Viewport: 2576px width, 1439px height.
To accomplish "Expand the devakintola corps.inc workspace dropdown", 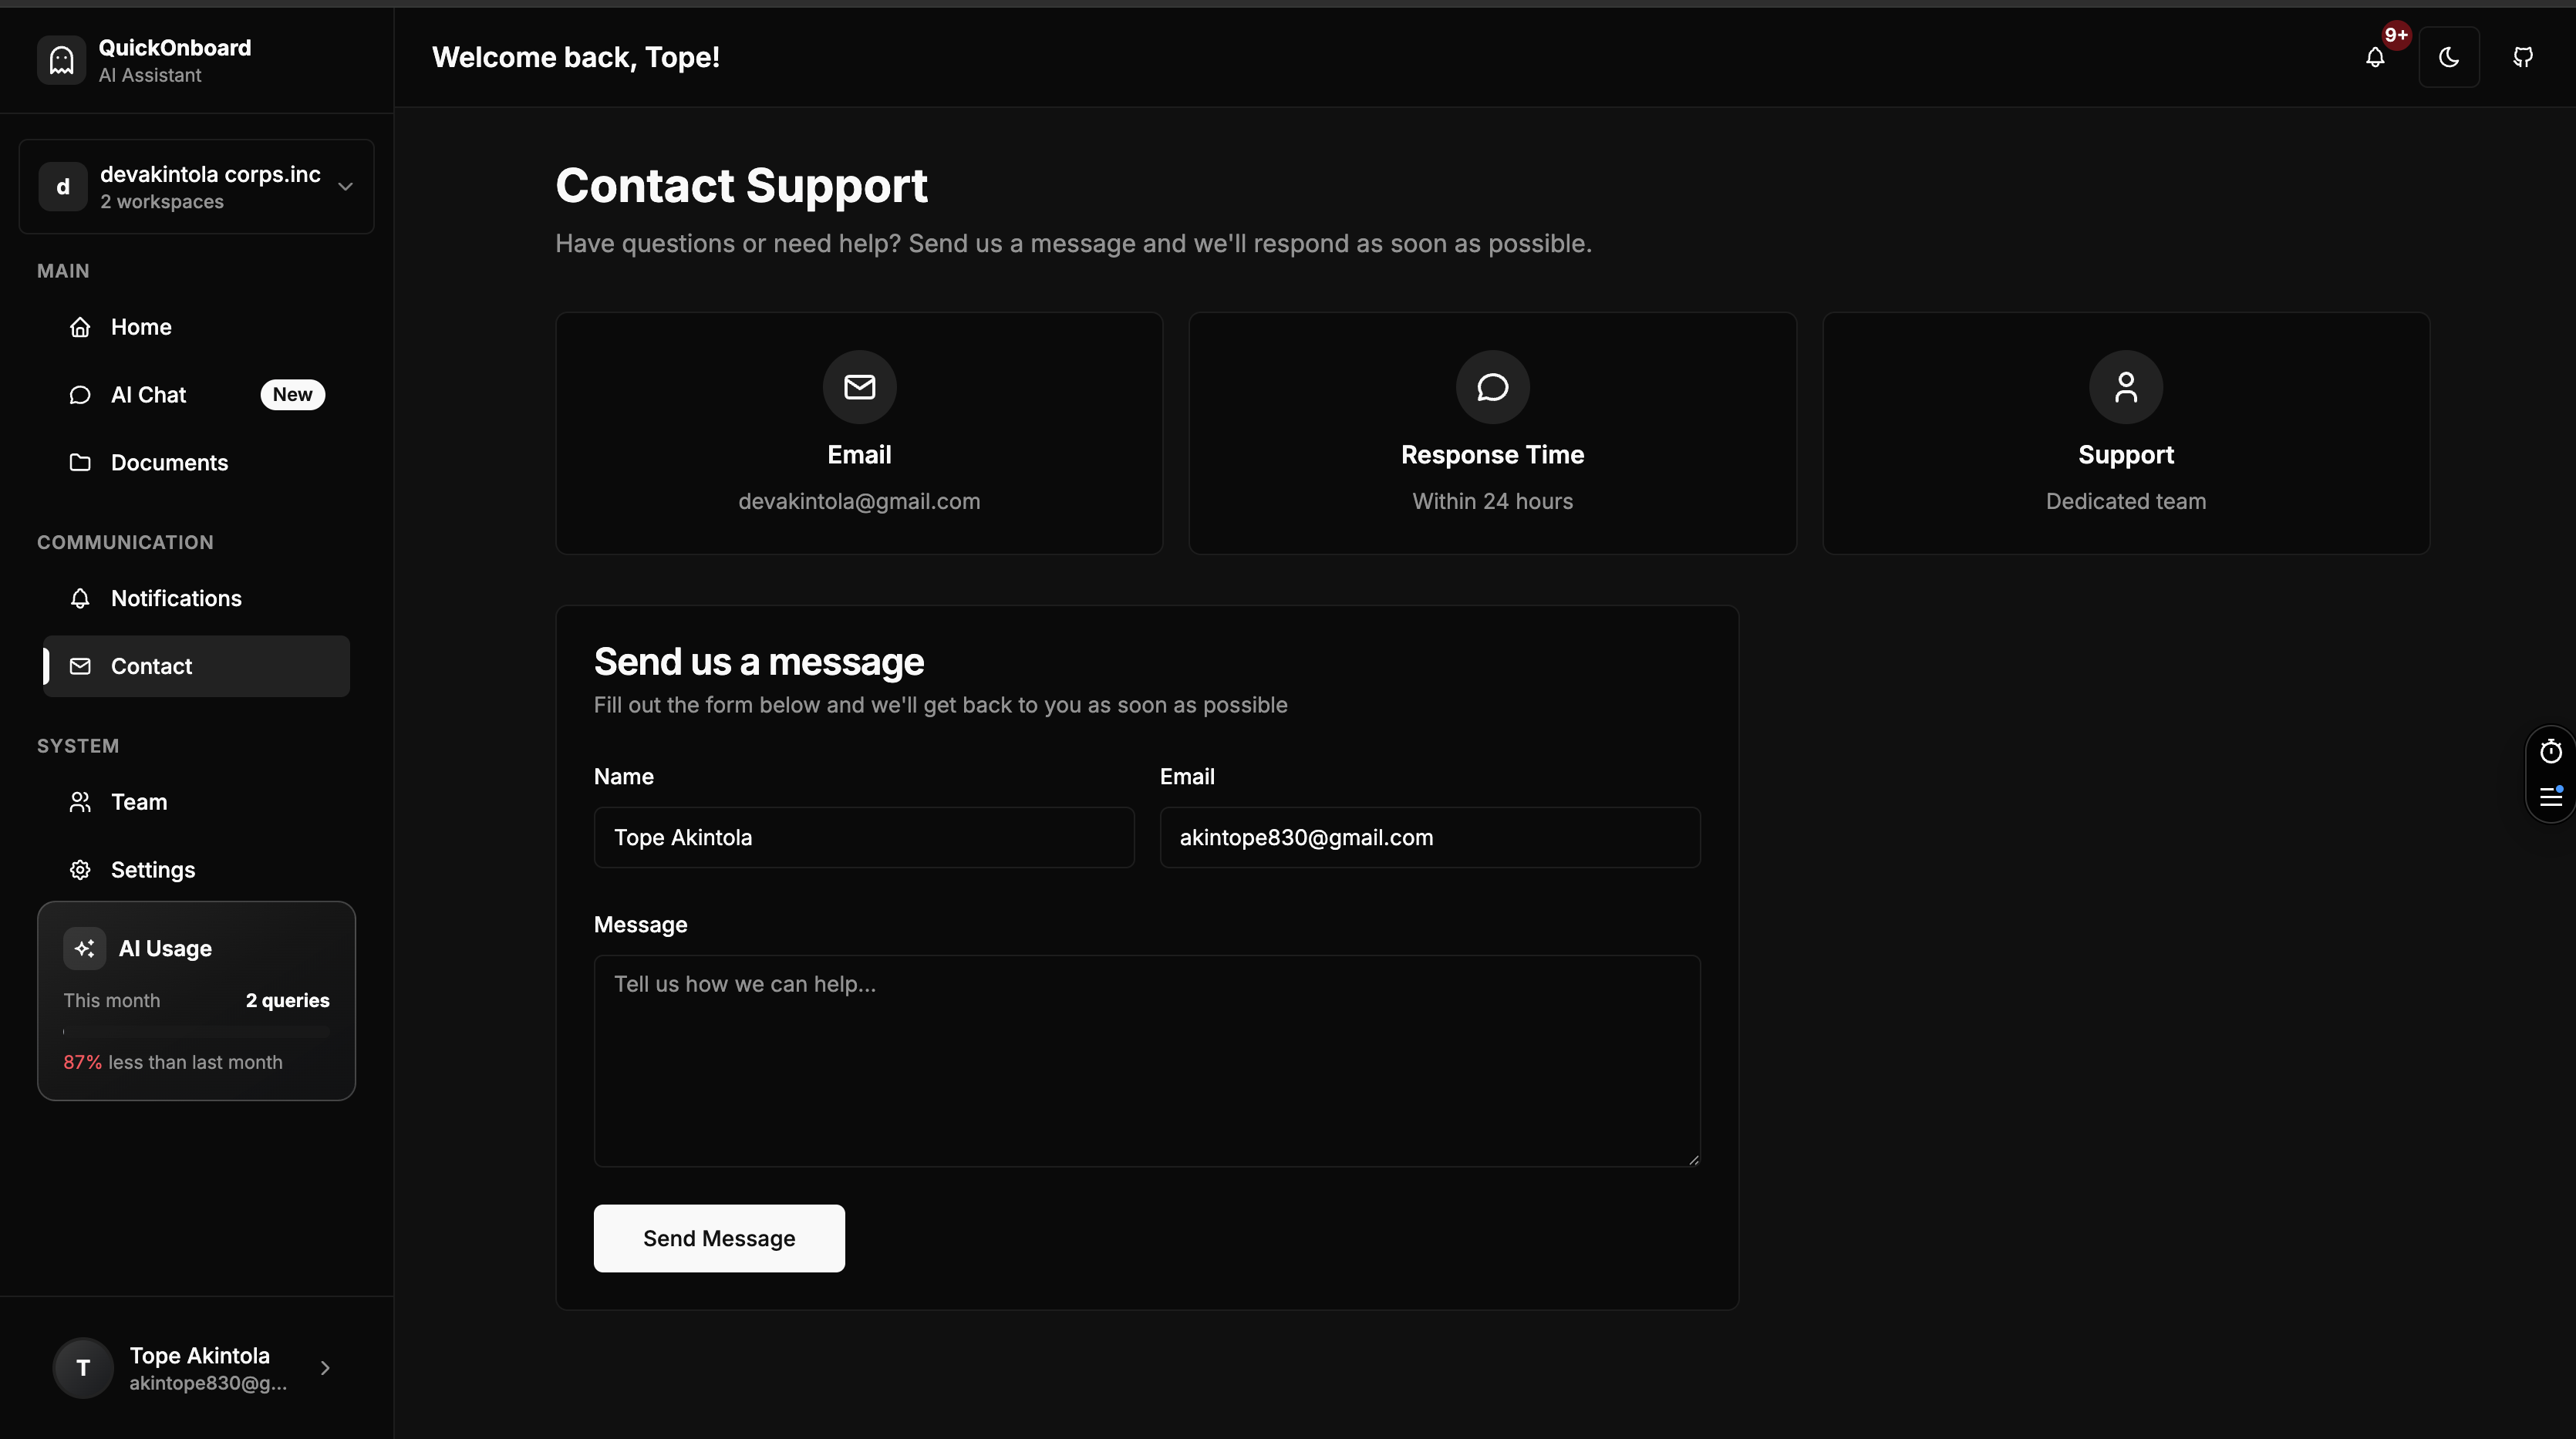I will point(345,186).
